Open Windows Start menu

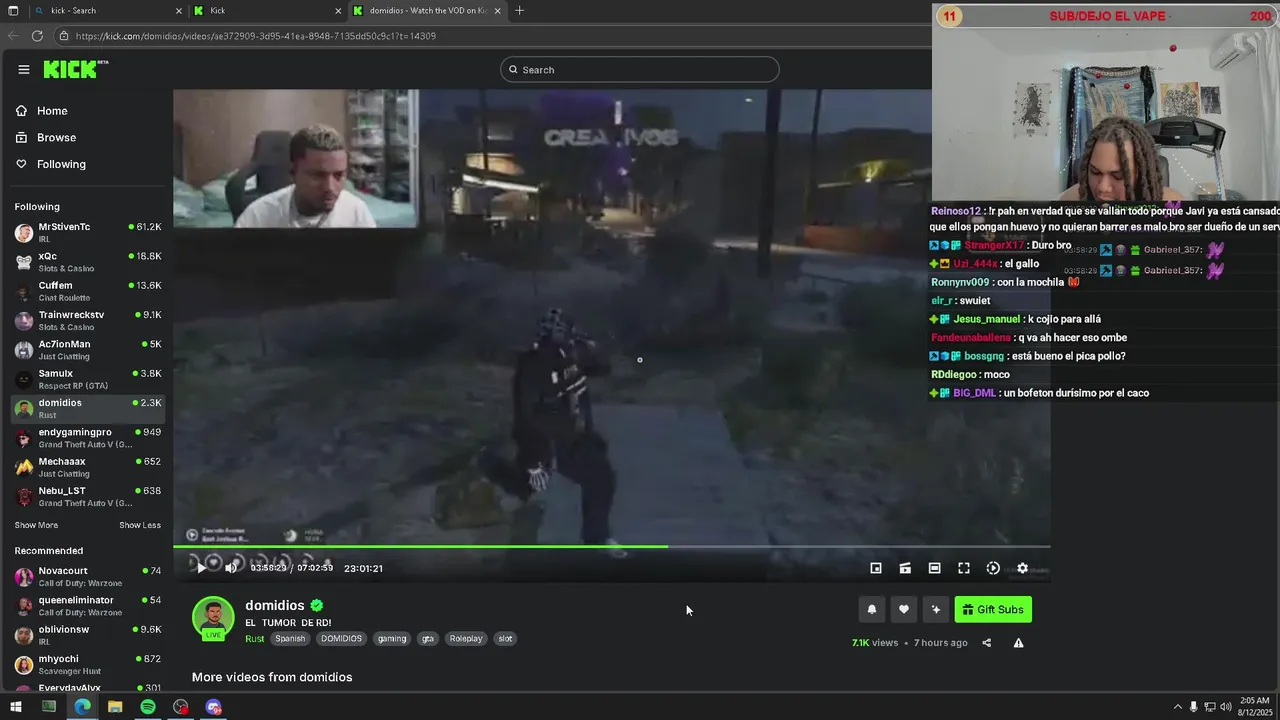click(x=15, y=707)
